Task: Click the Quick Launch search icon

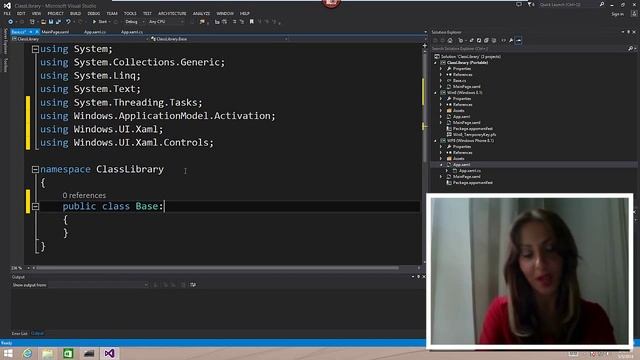Action: [x=602, y=4]
